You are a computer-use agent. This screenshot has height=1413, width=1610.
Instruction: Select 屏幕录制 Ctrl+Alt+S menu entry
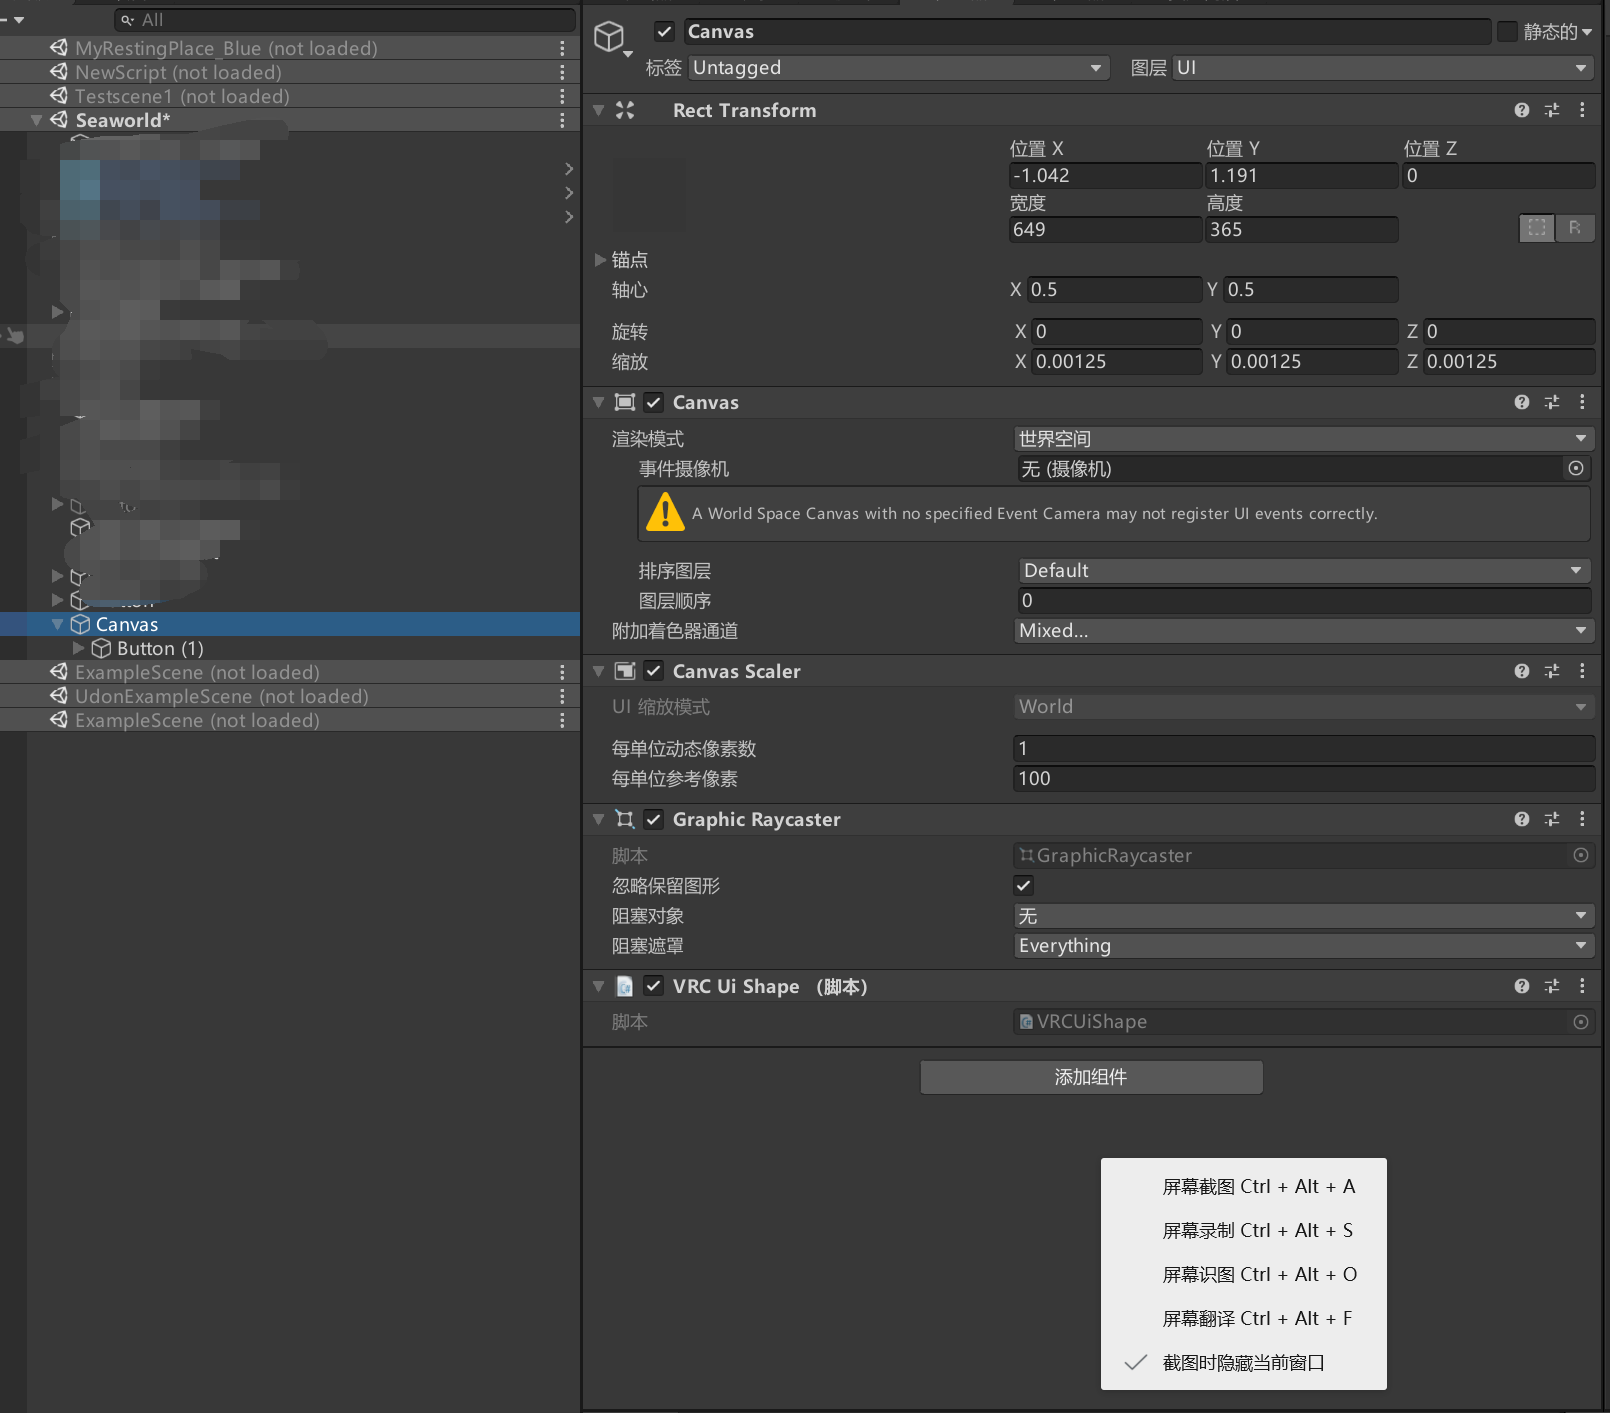1244,1231
